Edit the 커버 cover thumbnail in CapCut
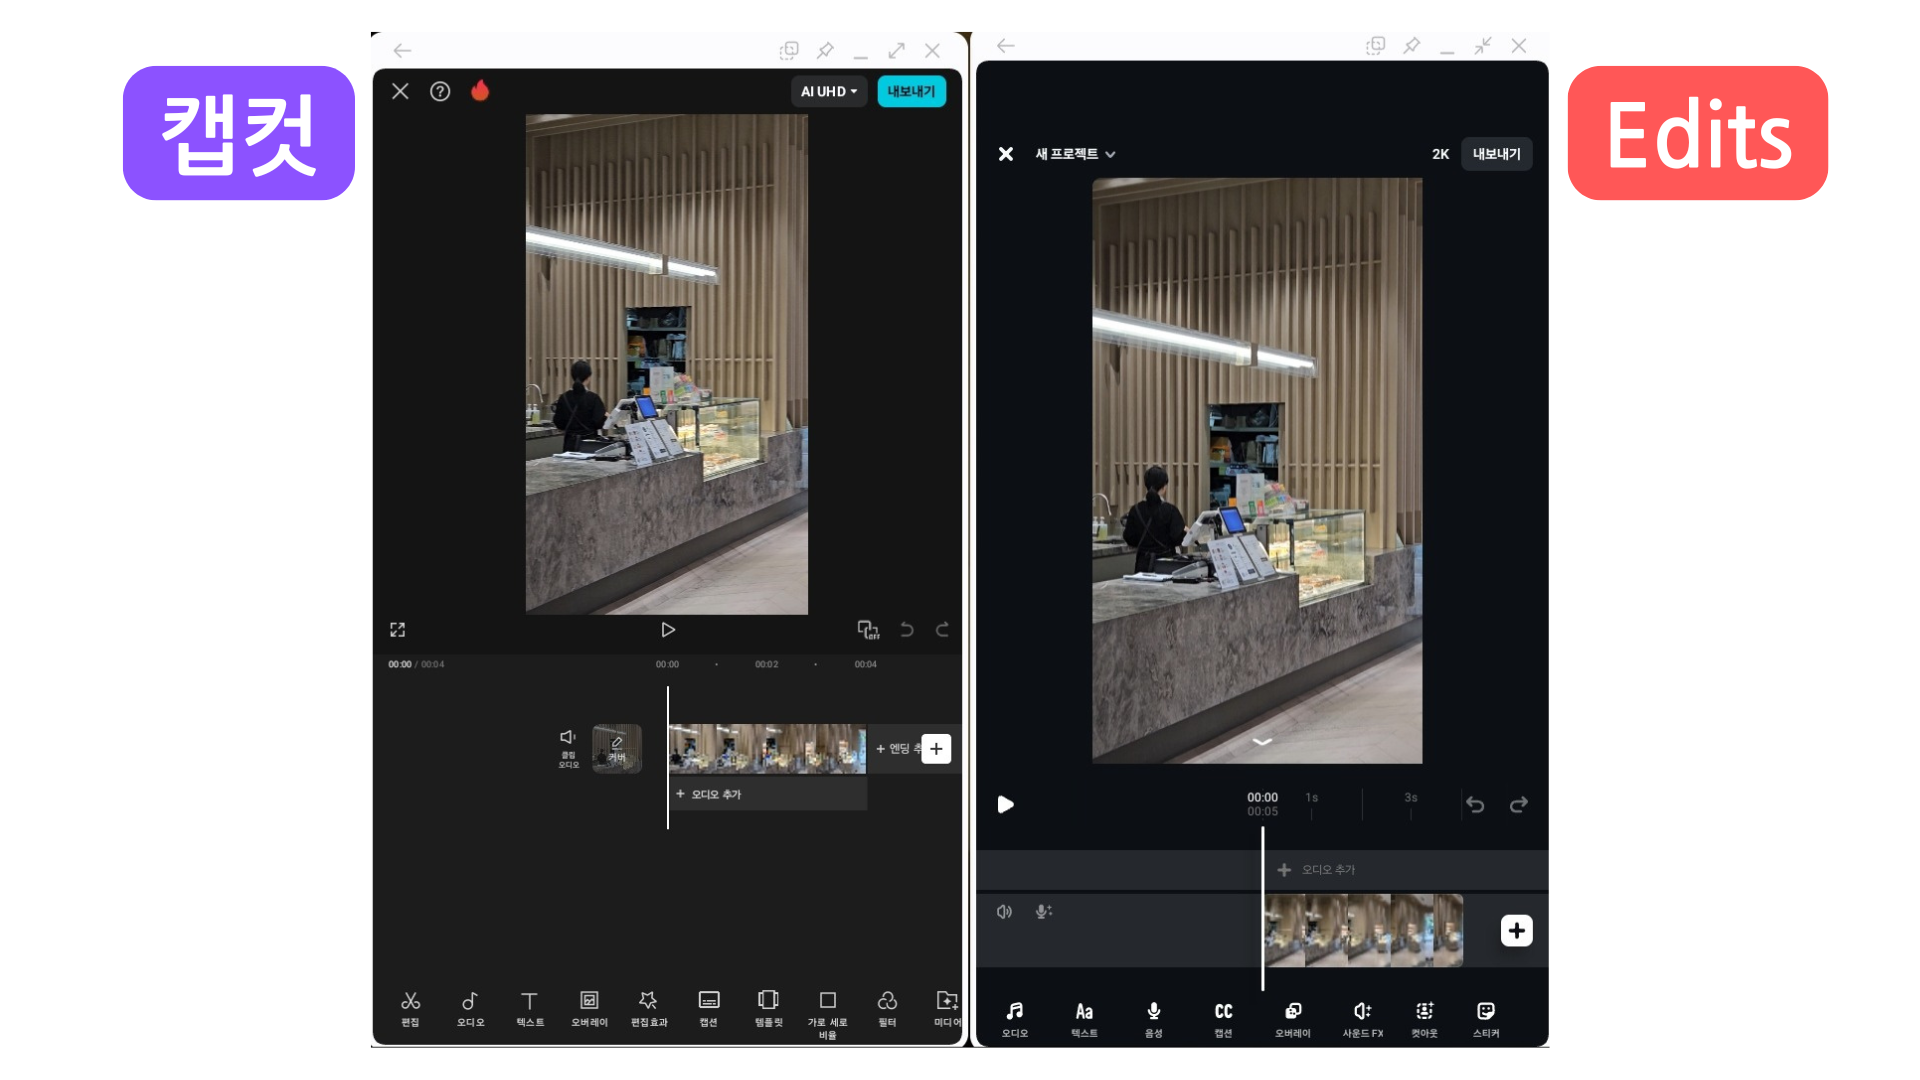This screenshot has height=1080, width=1920. coord(617,749)
